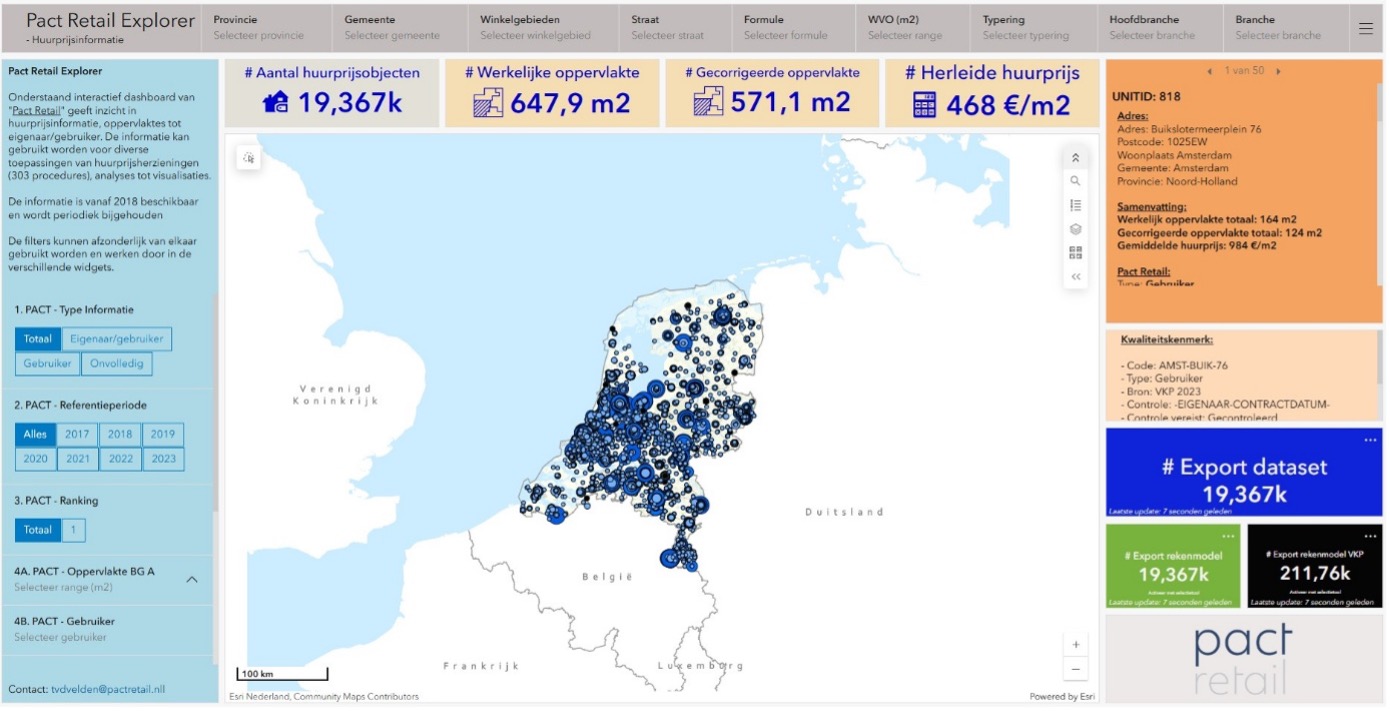This screenshot has width=1390, height=711.
Task: Show the map legend list
Action: coord(1075,205)
